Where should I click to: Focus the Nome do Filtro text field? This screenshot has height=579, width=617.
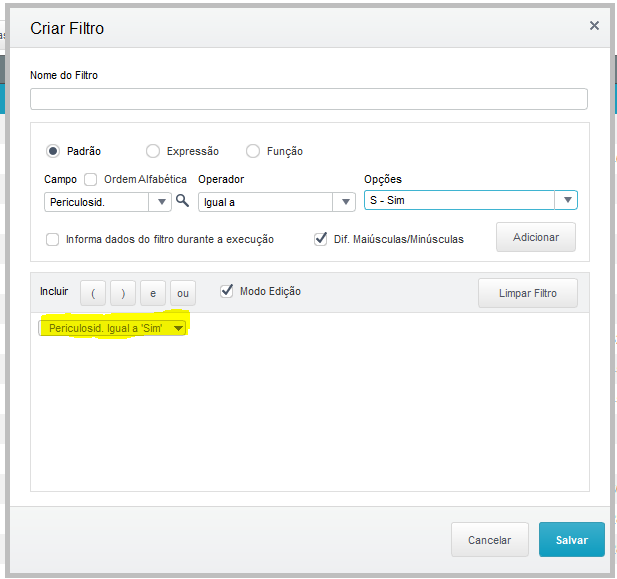[x=309, y=99]
